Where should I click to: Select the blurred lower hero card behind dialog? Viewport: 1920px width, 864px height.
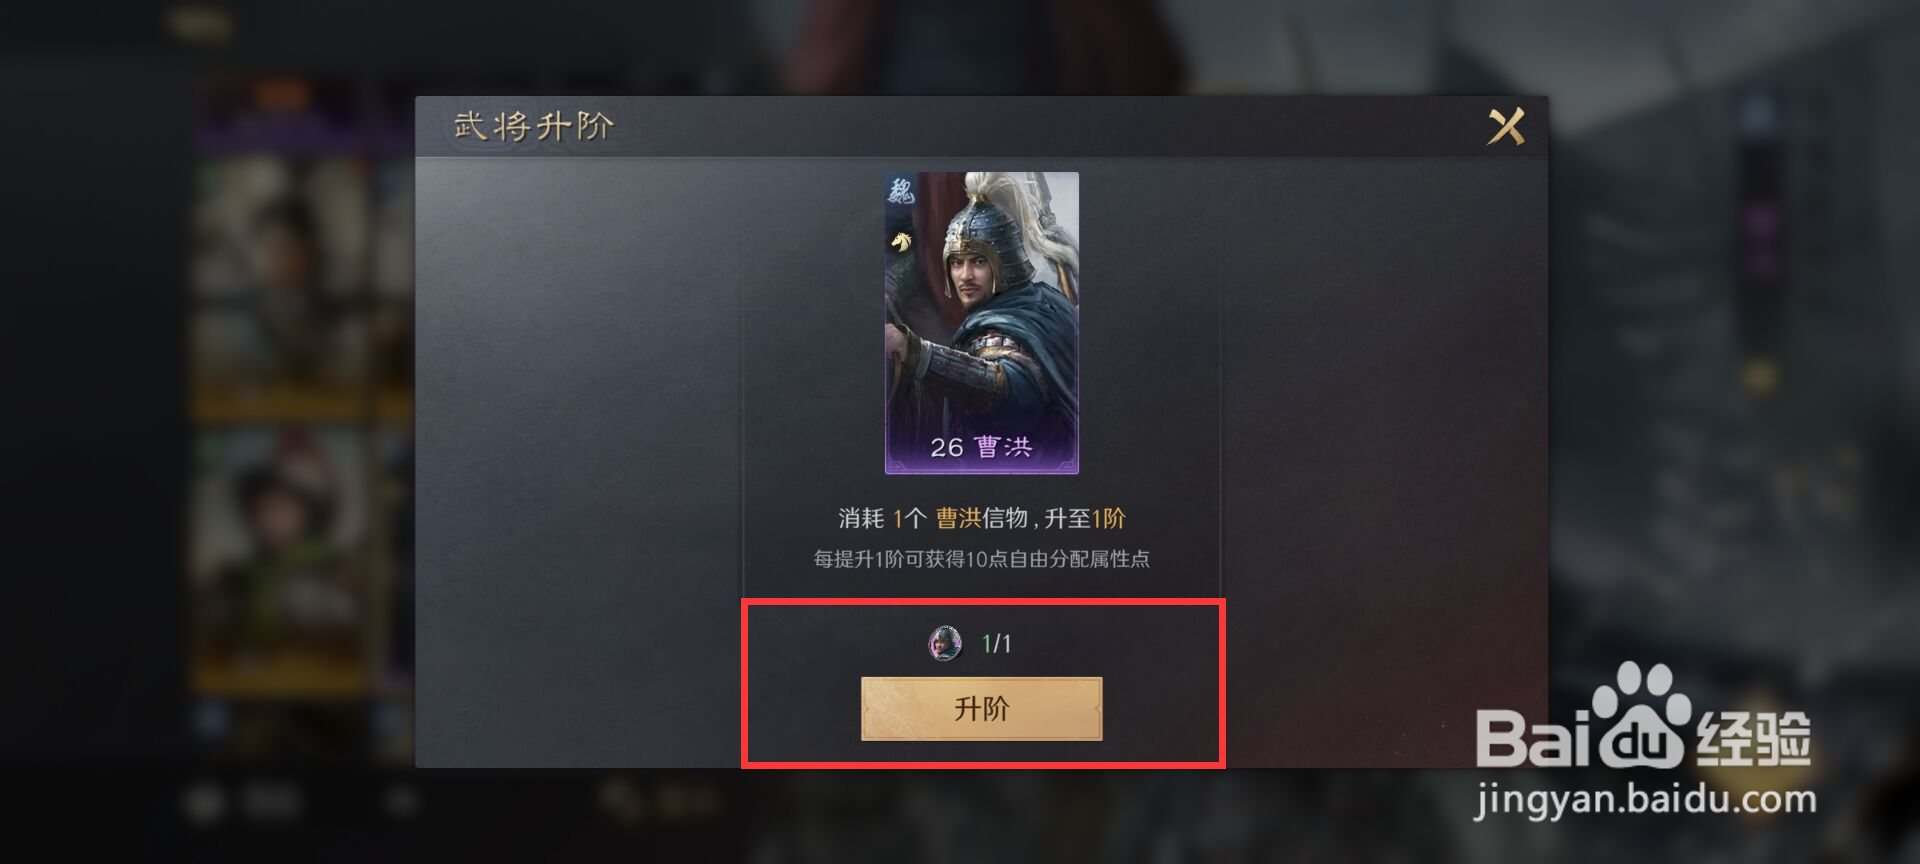coord(280,560)
